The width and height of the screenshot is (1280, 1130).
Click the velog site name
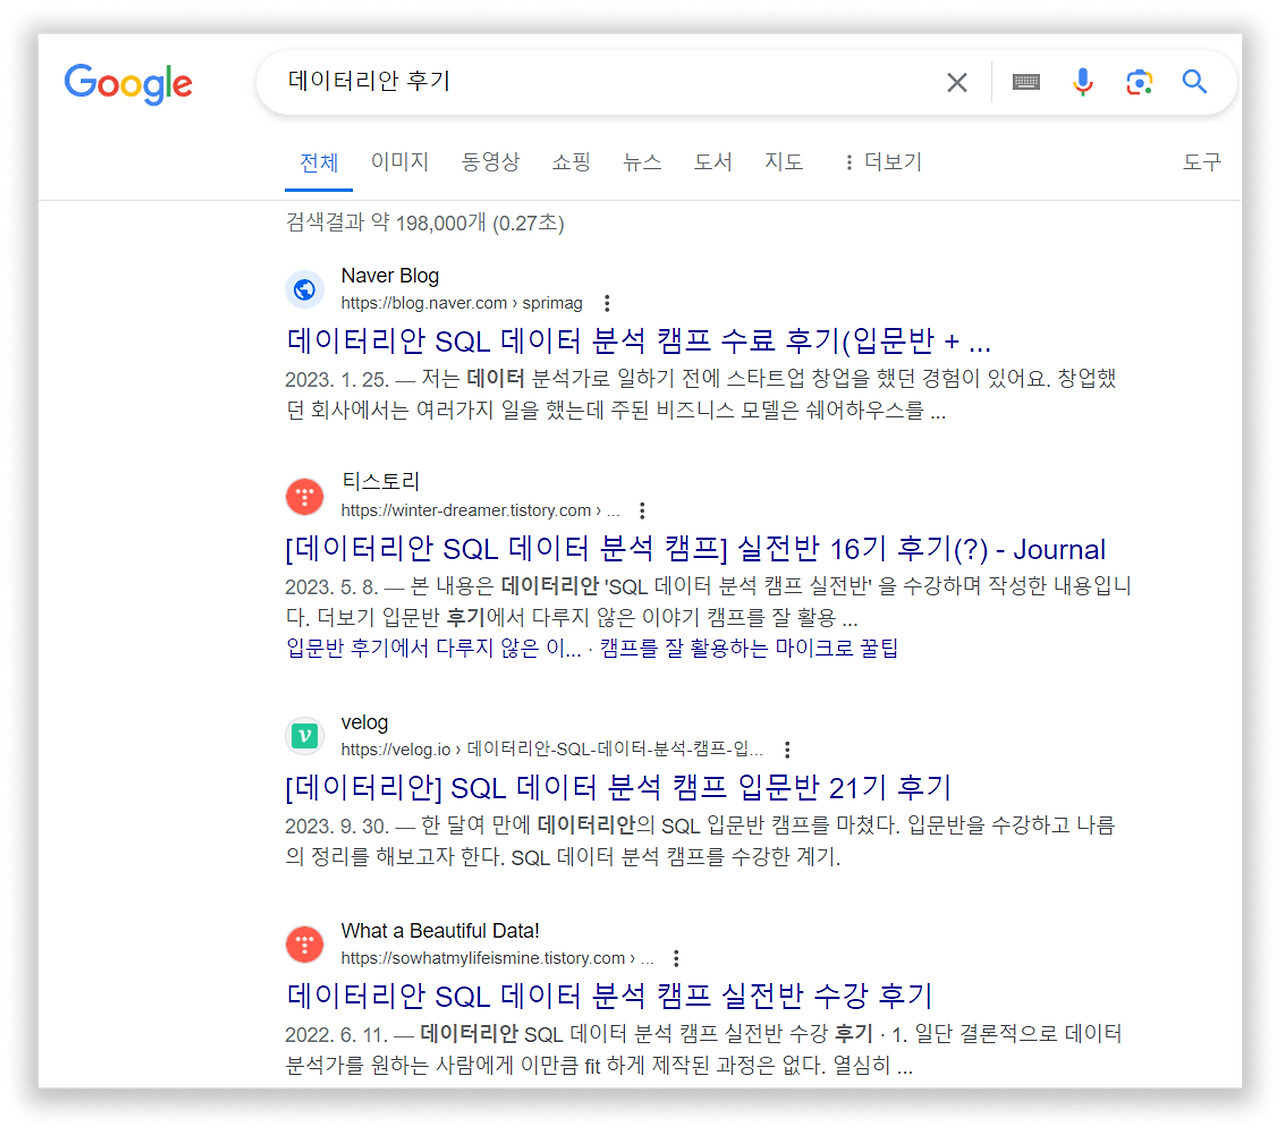tap(365, 722)
